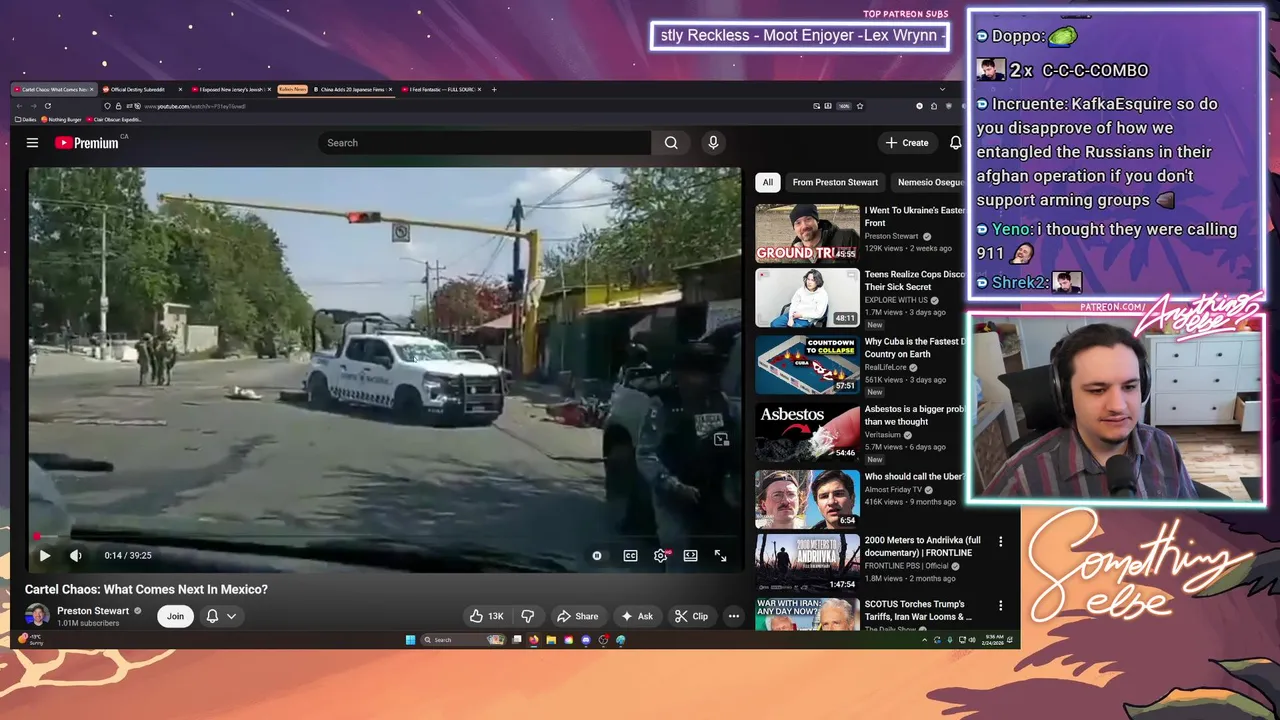
Task: Open the Windows Start menu
Action: tap(410, 640)
